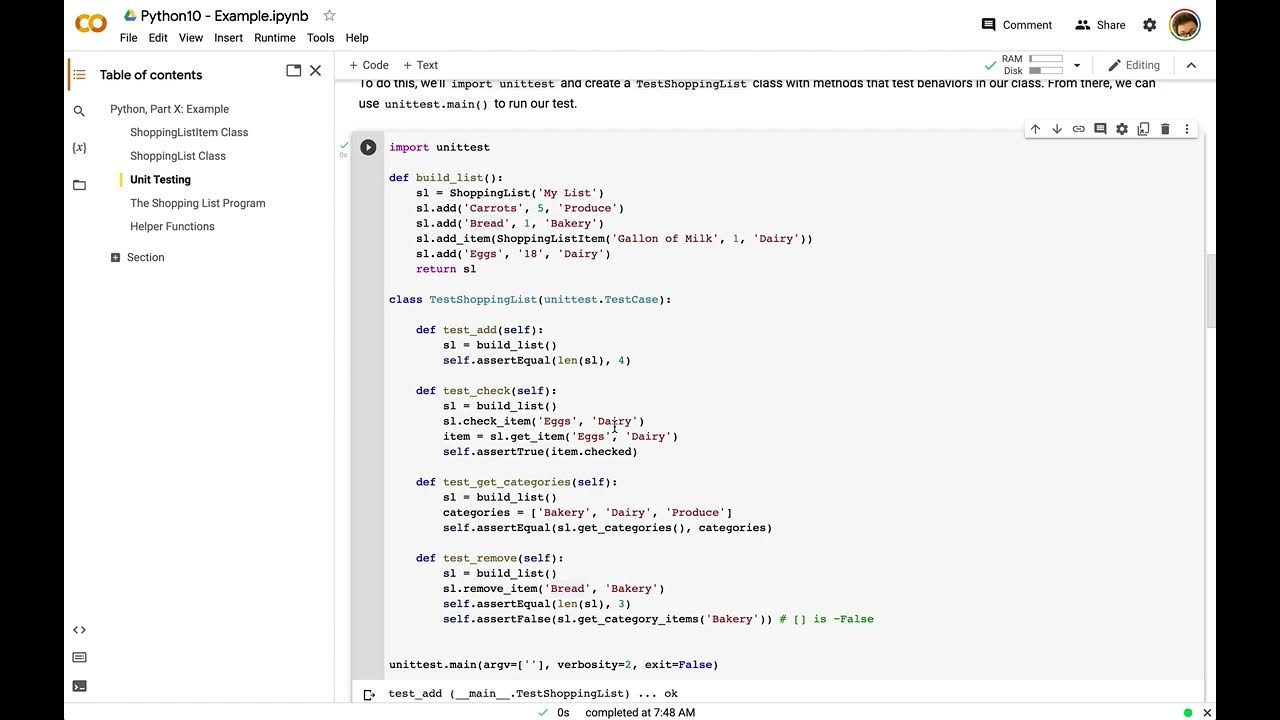This screenshot has height=720, width=1280.
Task: Open the Edit menu
Action: click(158, 38)
